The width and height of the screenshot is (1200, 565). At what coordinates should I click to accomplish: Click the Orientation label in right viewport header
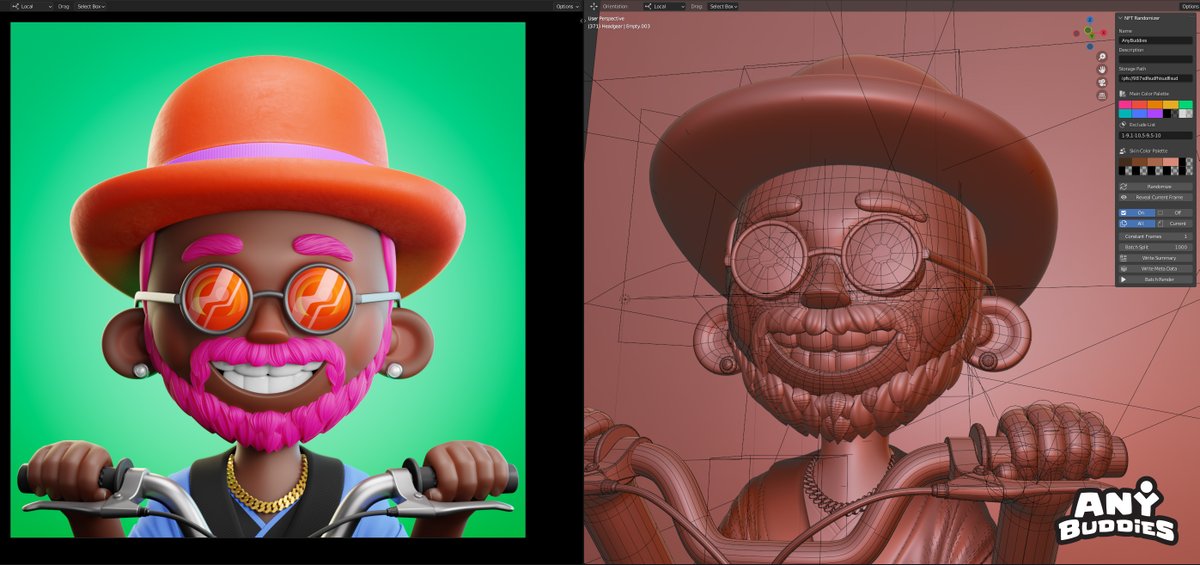click(x=615, y=6)
